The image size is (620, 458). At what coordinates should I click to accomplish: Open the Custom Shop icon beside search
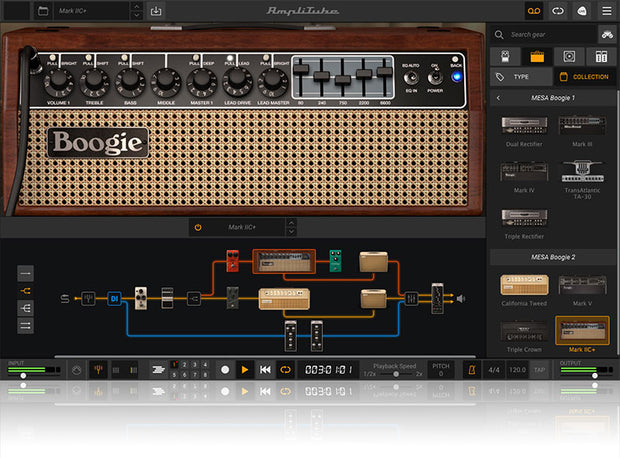click(x=607, y=35)
